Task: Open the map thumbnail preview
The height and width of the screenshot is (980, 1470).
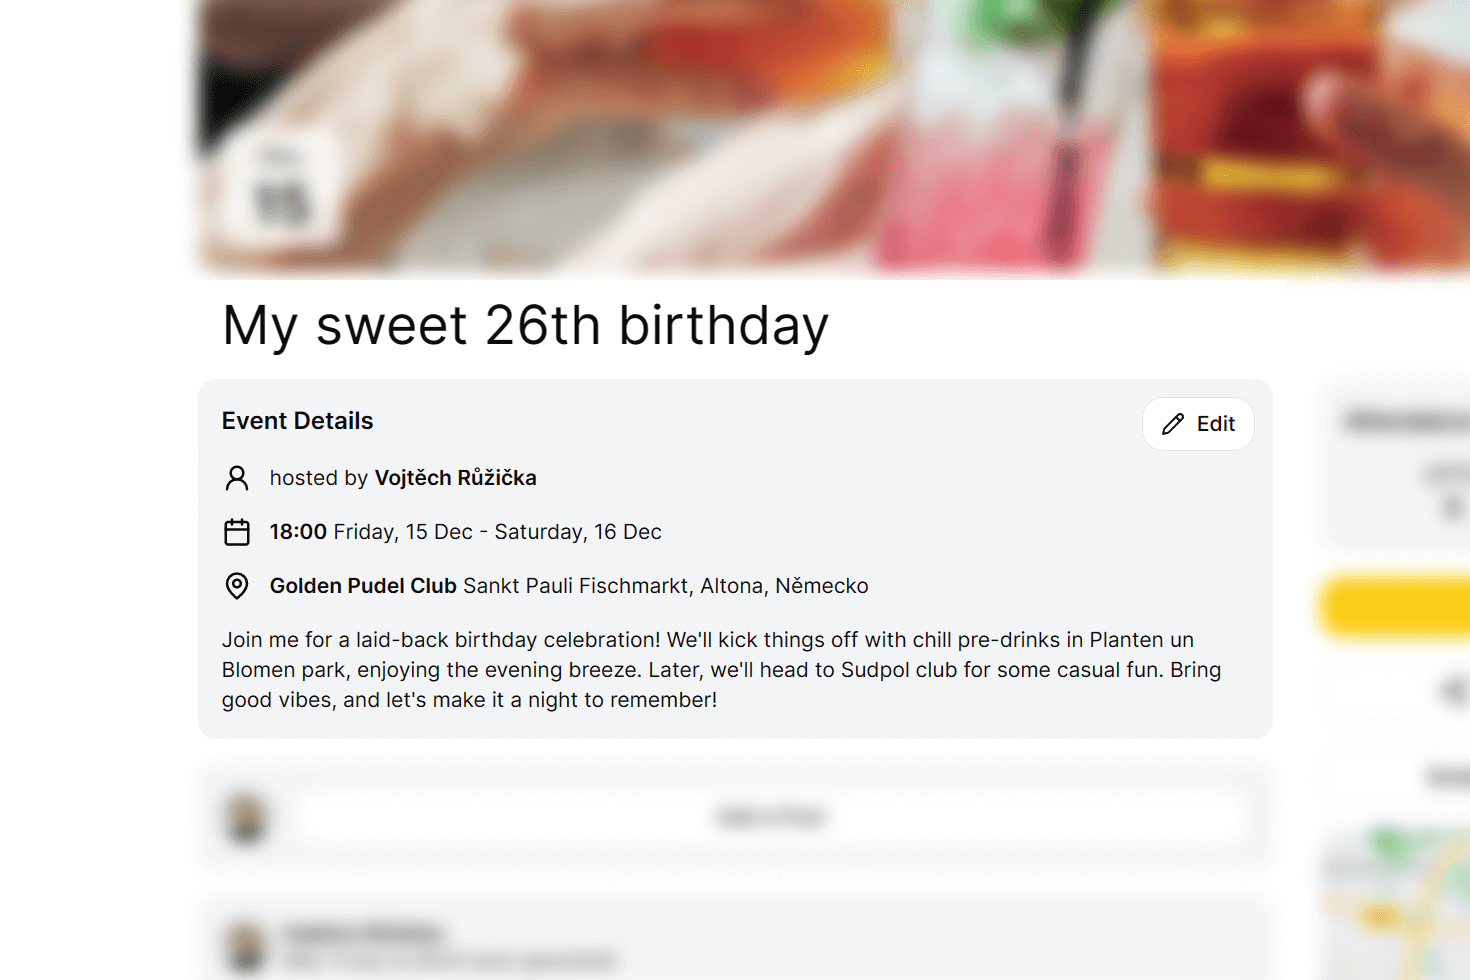Action: 1400,900
